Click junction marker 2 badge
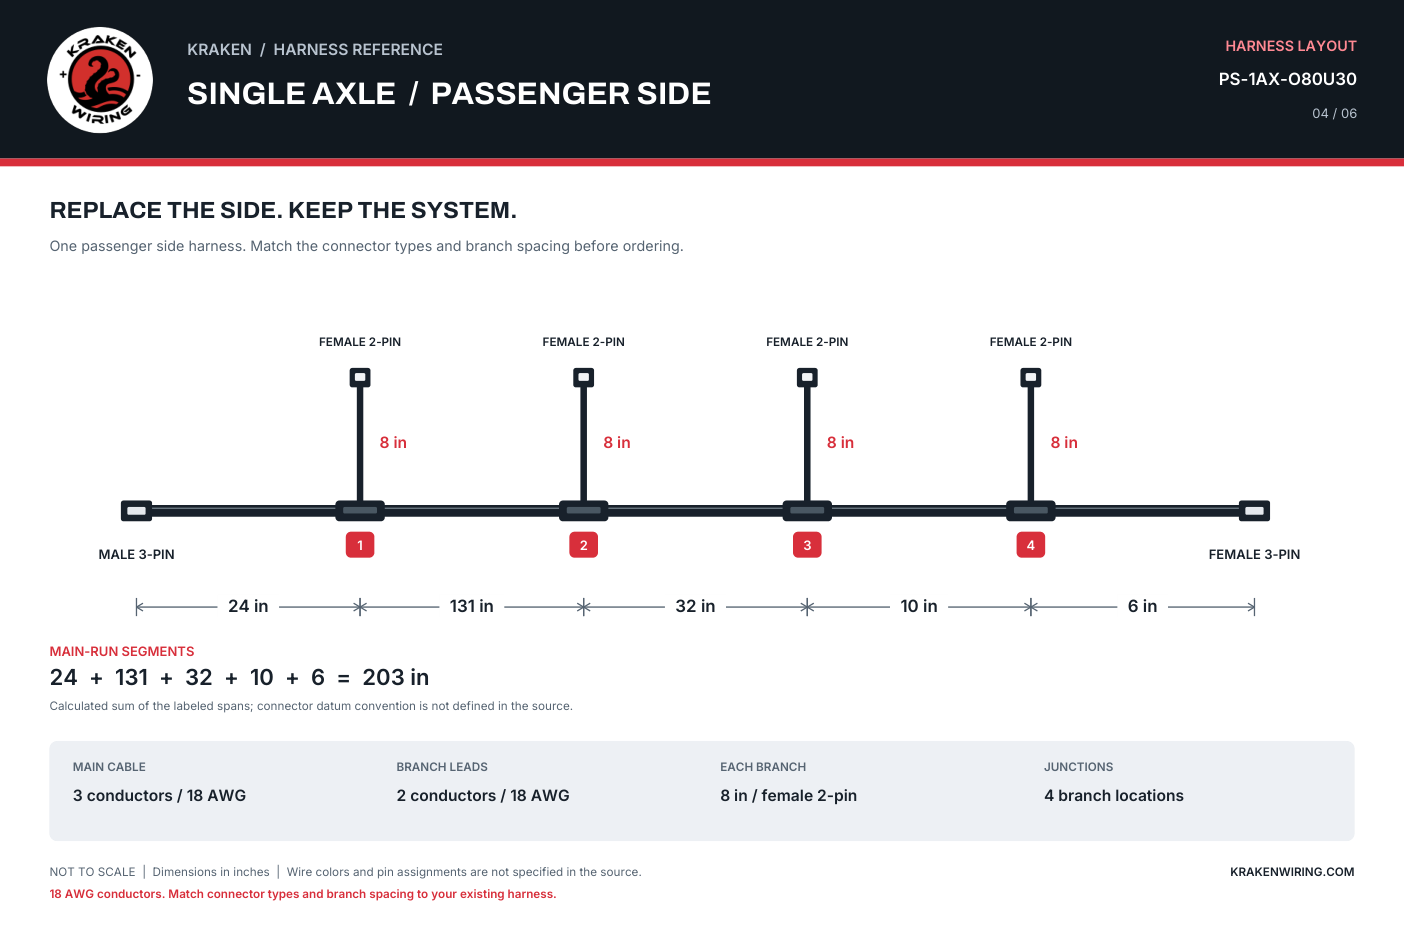The image size is (1404, 936). (x=584, y=545)
